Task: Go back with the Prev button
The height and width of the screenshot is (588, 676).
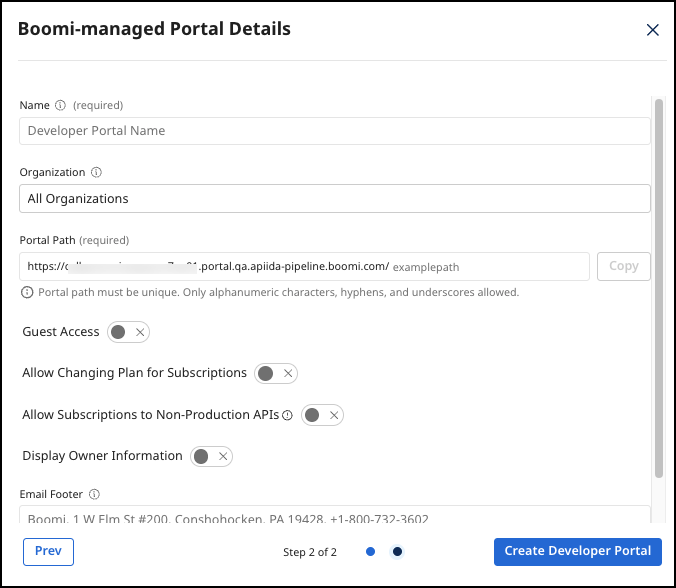Action: [48, 551]
